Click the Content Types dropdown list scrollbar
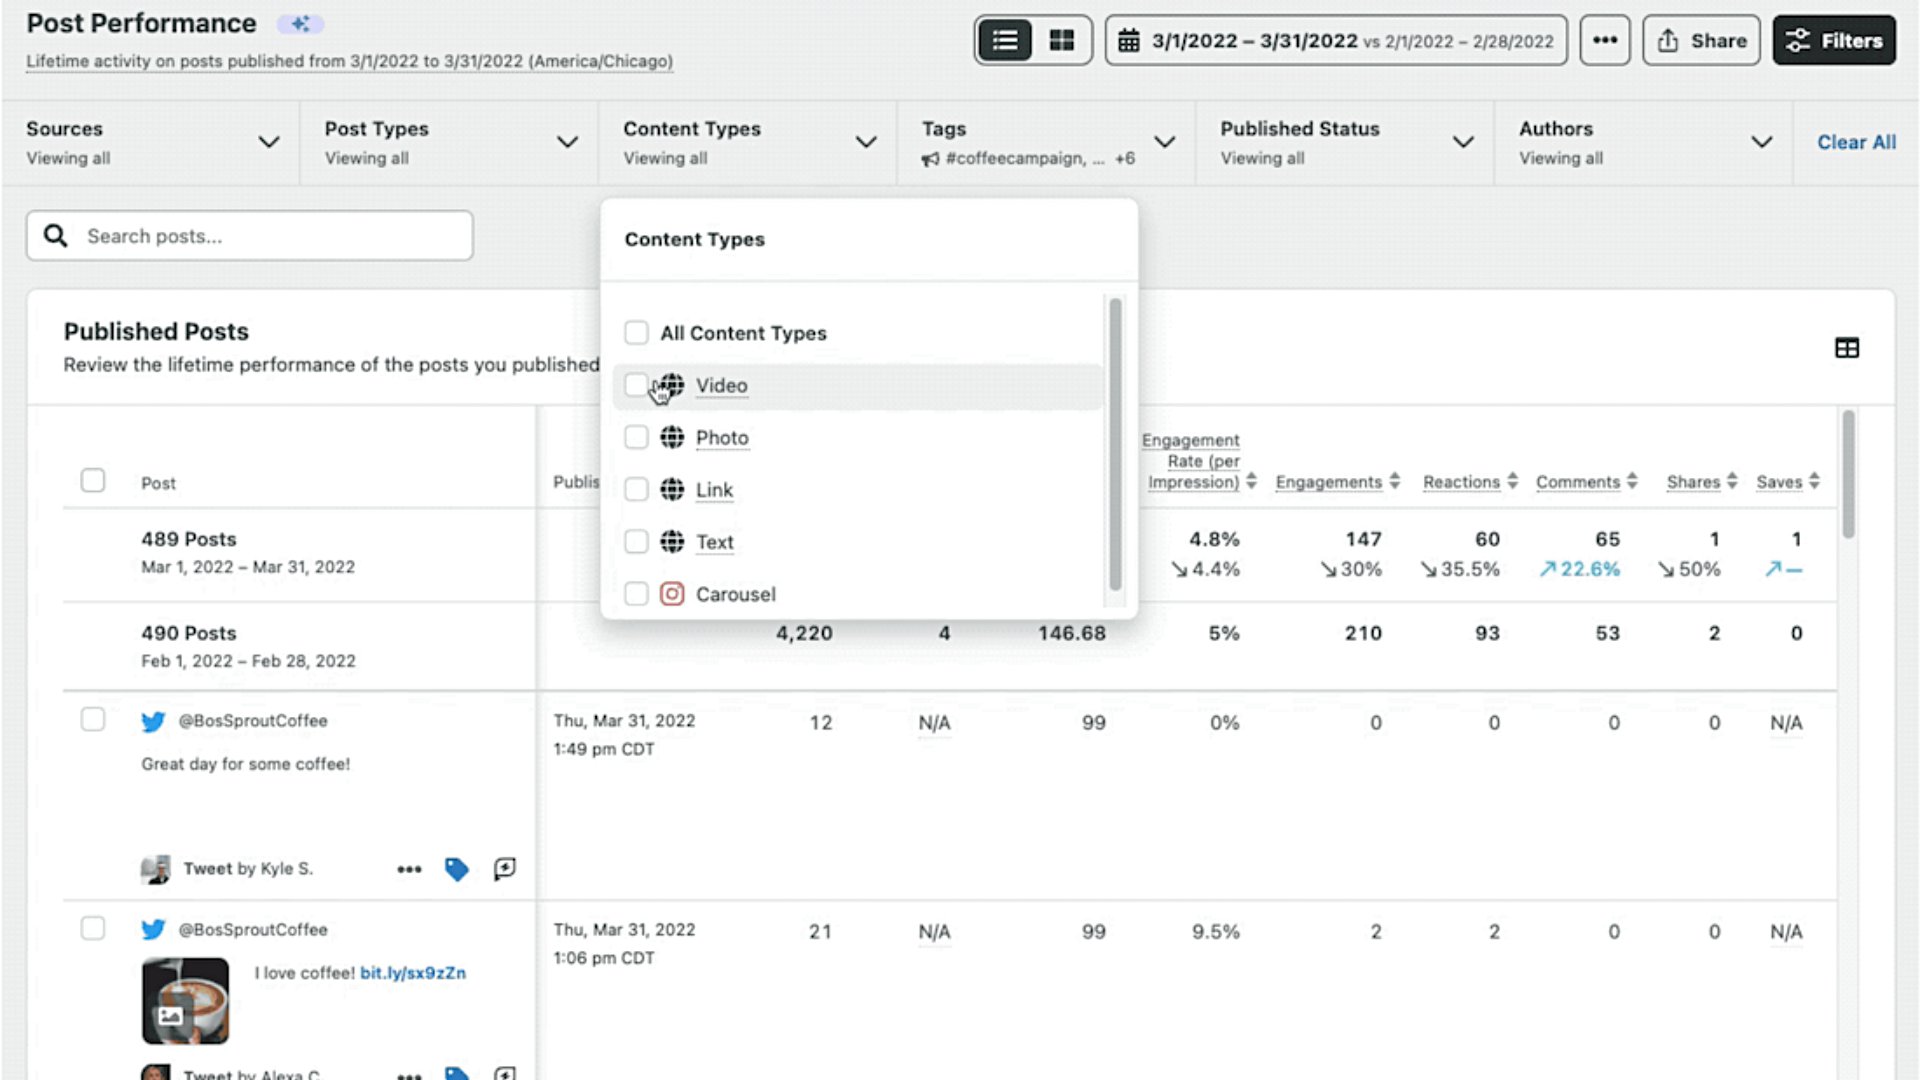1920x1080 pixels. pyautogui.click(x=1115, y=445)
